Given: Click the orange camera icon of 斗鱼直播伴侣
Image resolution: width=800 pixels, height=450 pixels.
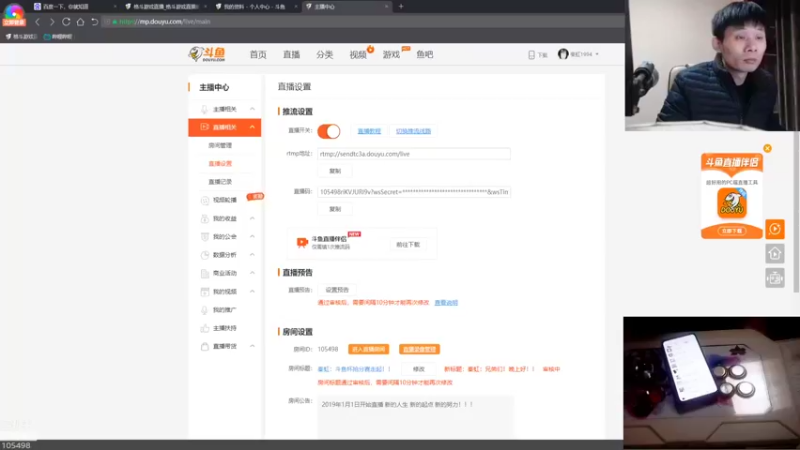Looking at the screenshot, I should click(x=302, y=242).
